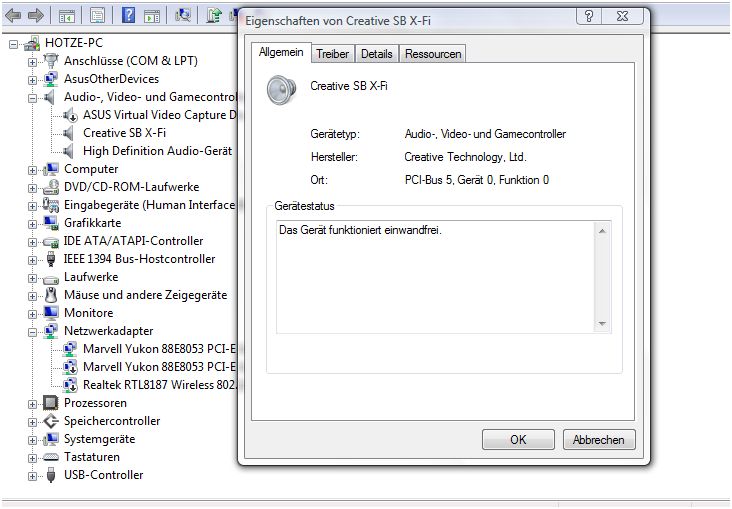The width and height of the screenshot is (732, 509).
Task: Click the Prozessoren chip icon
Action: 50,403
